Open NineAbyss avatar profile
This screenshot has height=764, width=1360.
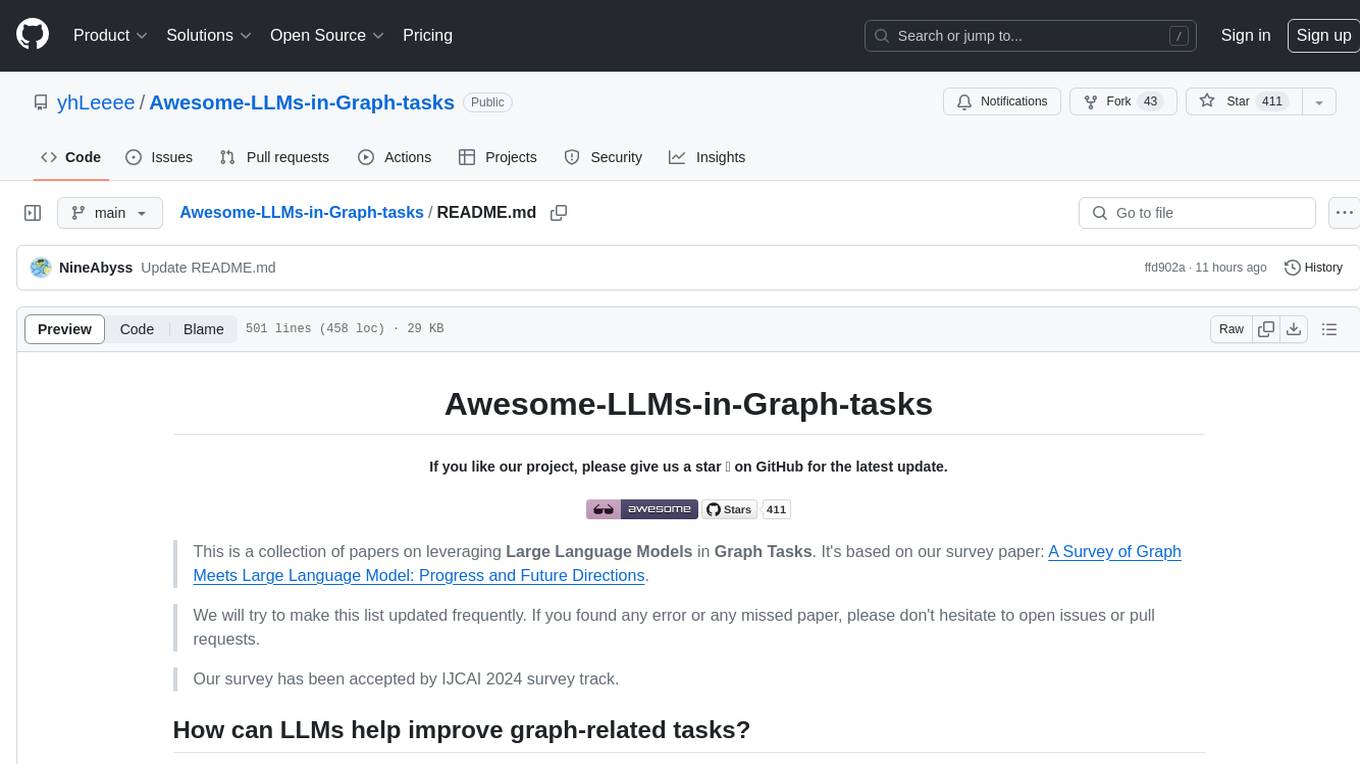41,268
